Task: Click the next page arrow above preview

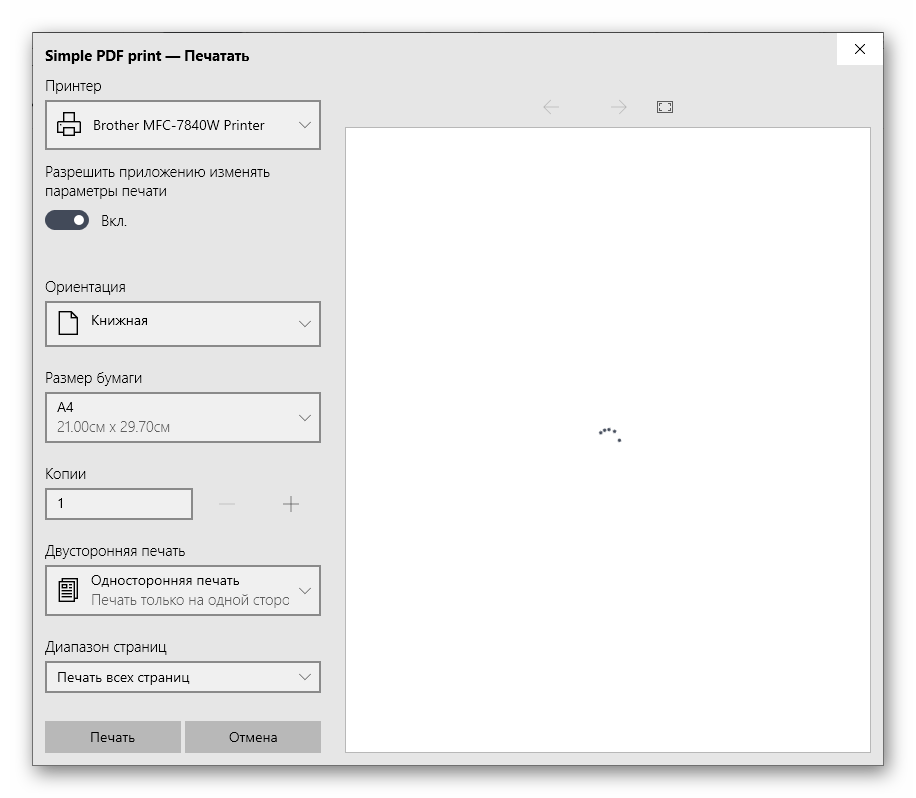Action: (x=619, y=107)
